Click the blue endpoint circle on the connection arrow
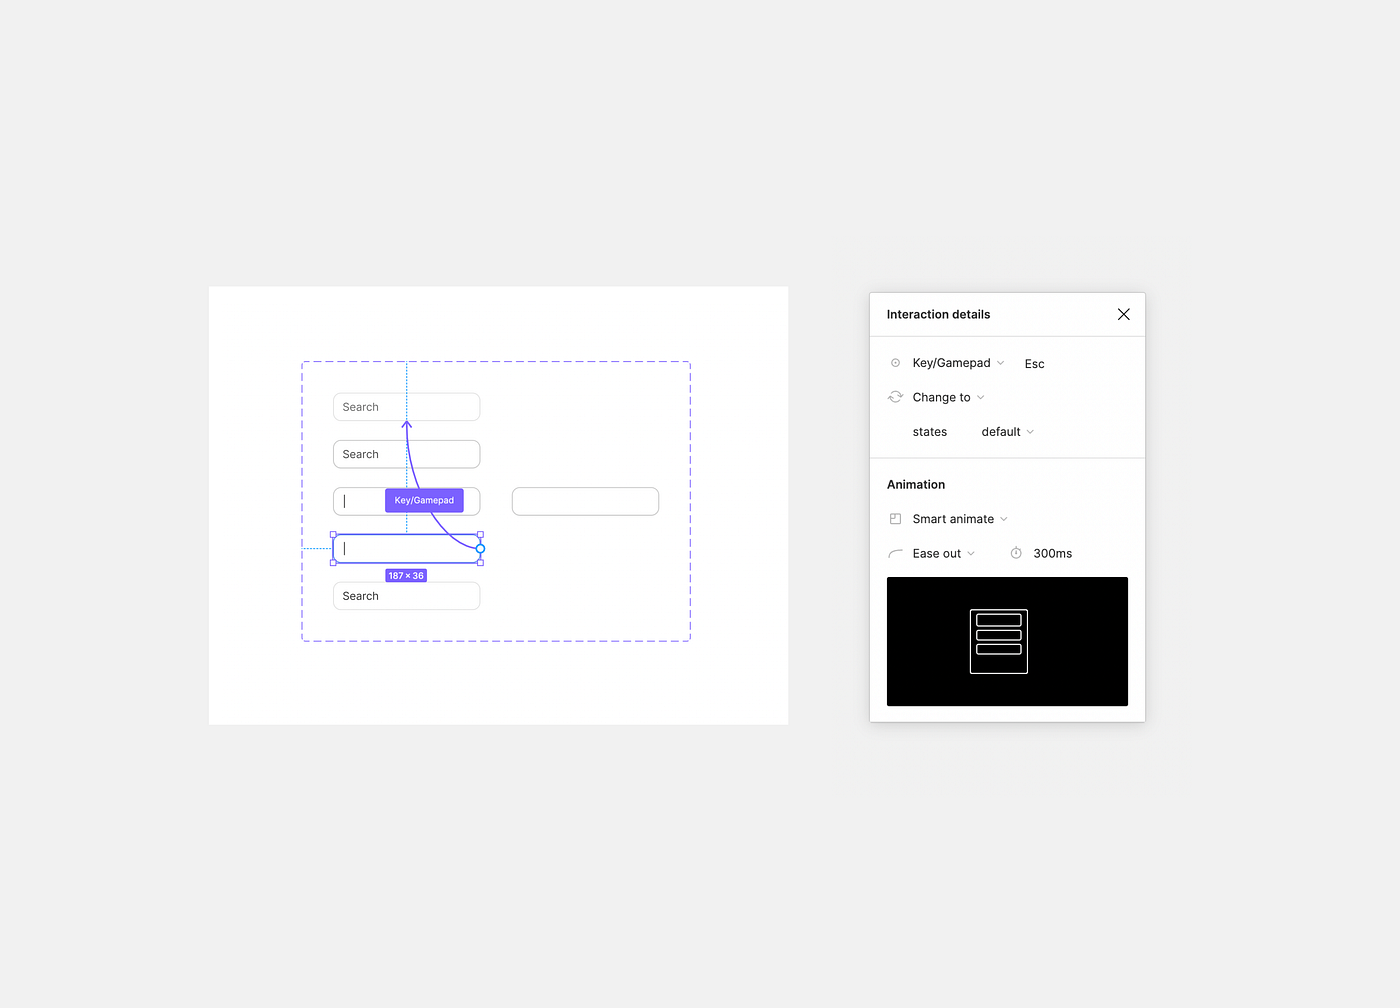The image size is (1400, 1008). click(480, 548)
